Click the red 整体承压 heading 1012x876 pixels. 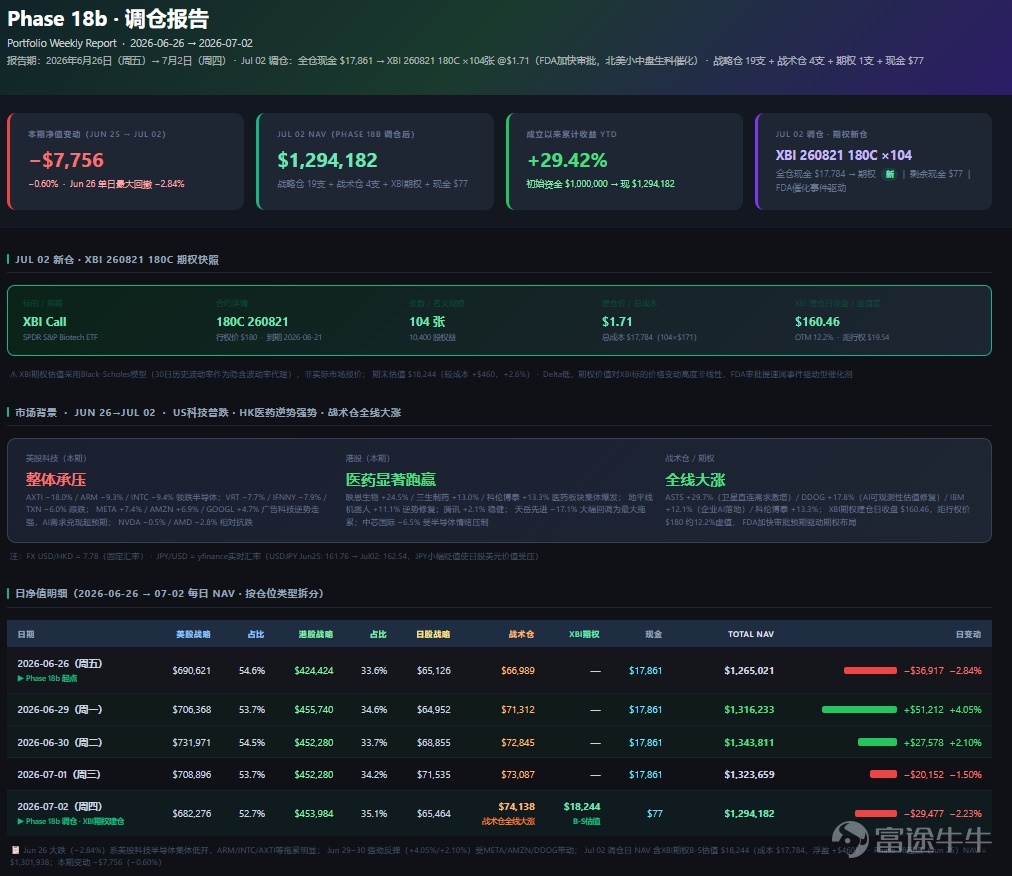pos(56,480)
